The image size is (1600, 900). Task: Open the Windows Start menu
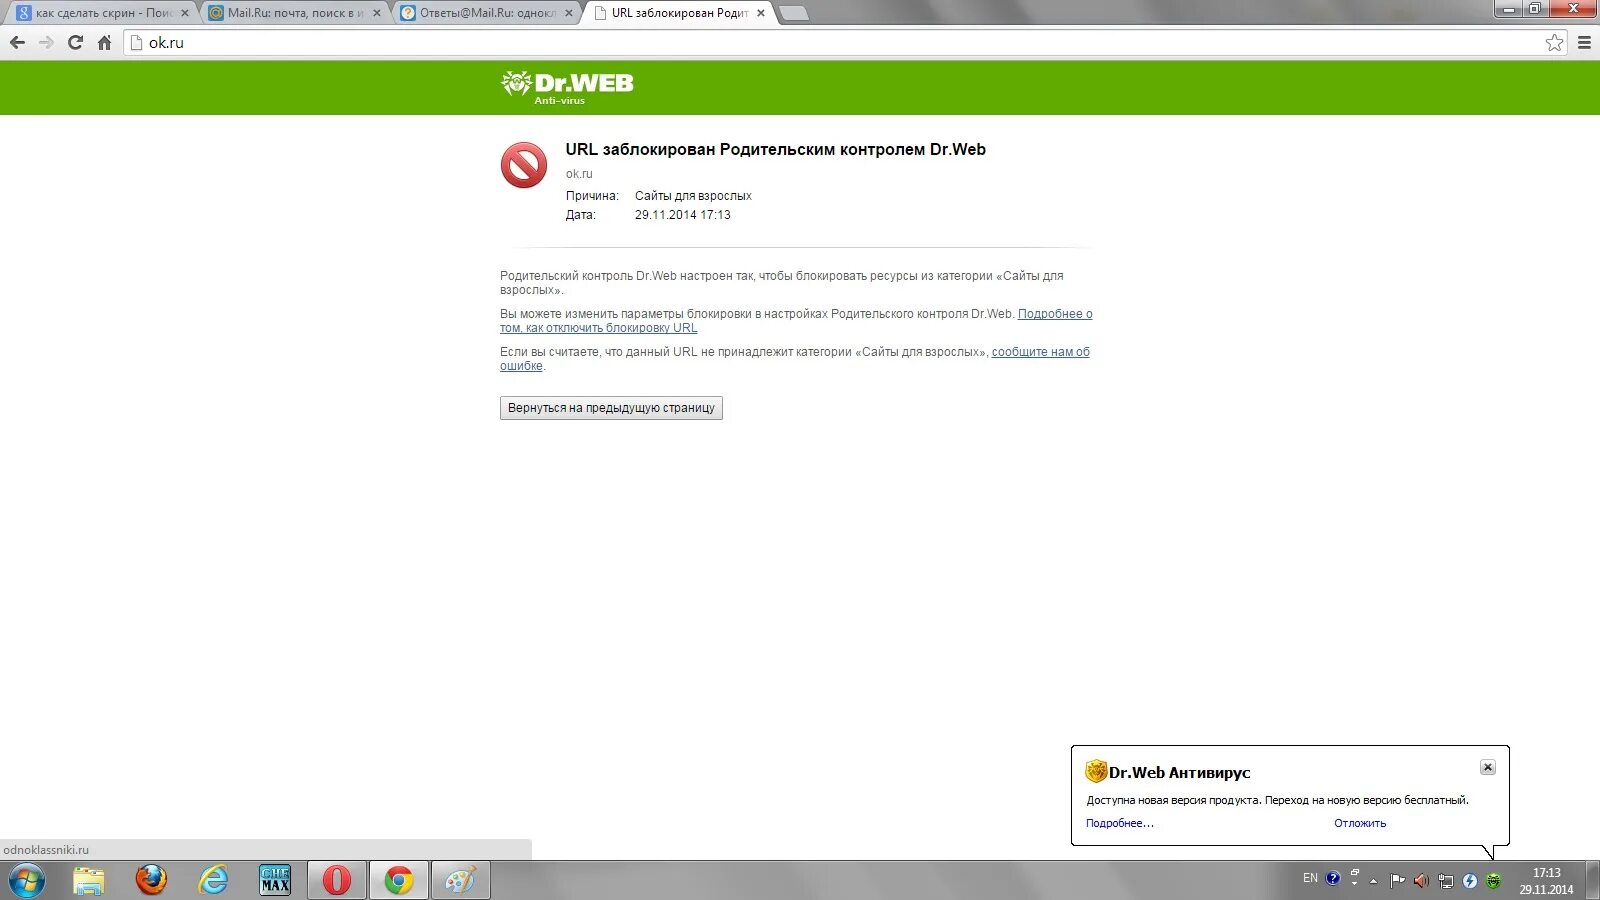point(27,881)
